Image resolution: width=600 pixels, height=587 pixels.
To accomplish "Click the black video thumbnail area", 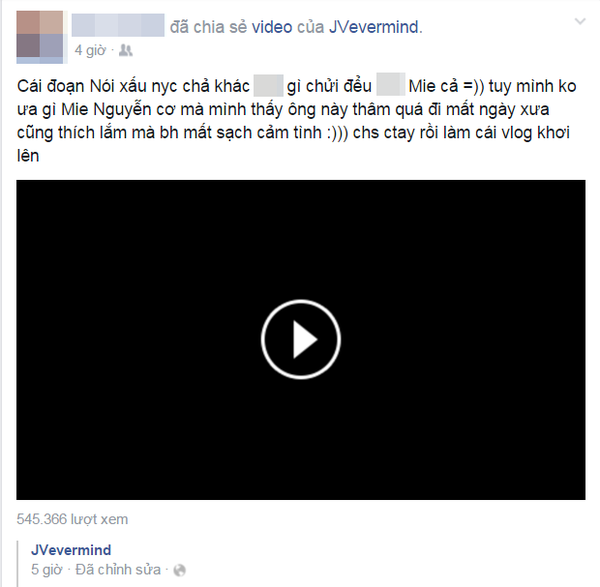I will click(301, 340).
